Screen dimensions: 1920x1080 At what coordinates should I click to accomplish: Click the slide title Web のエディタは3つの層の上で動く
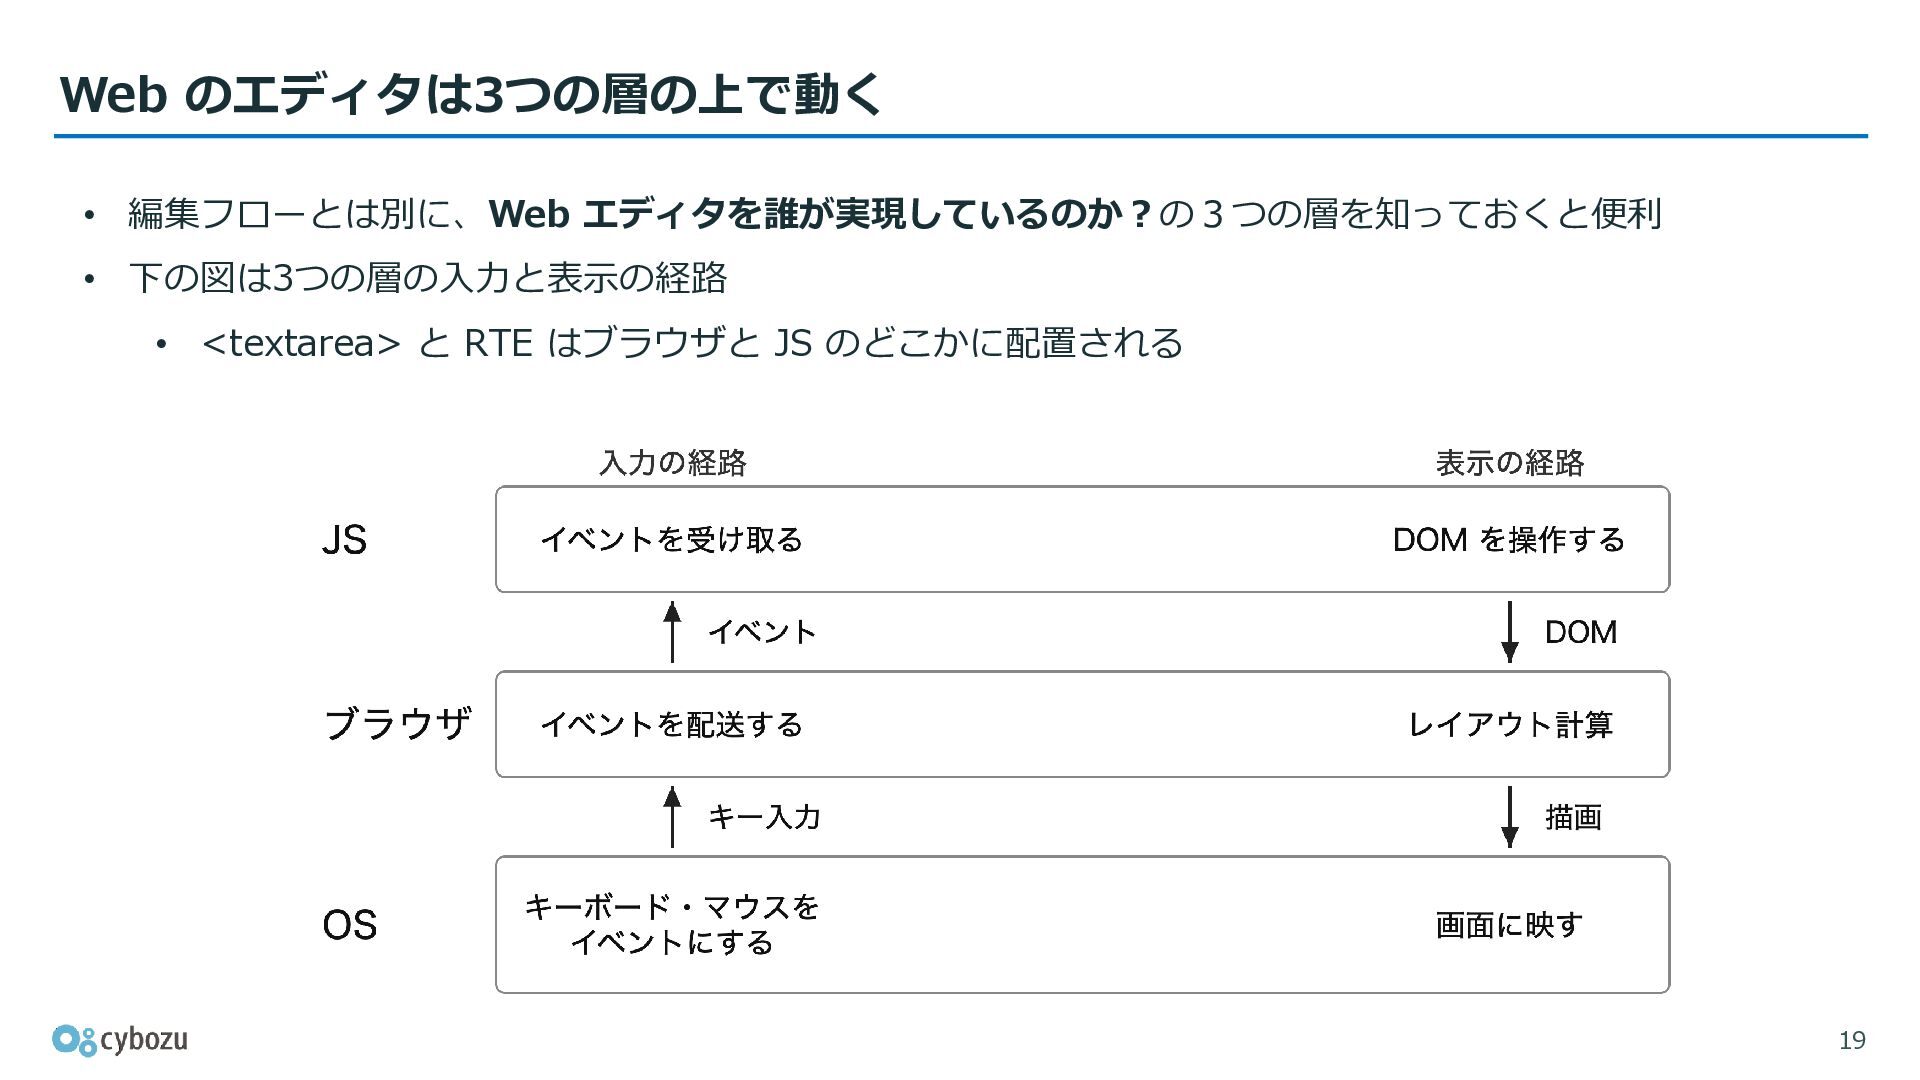471,94
